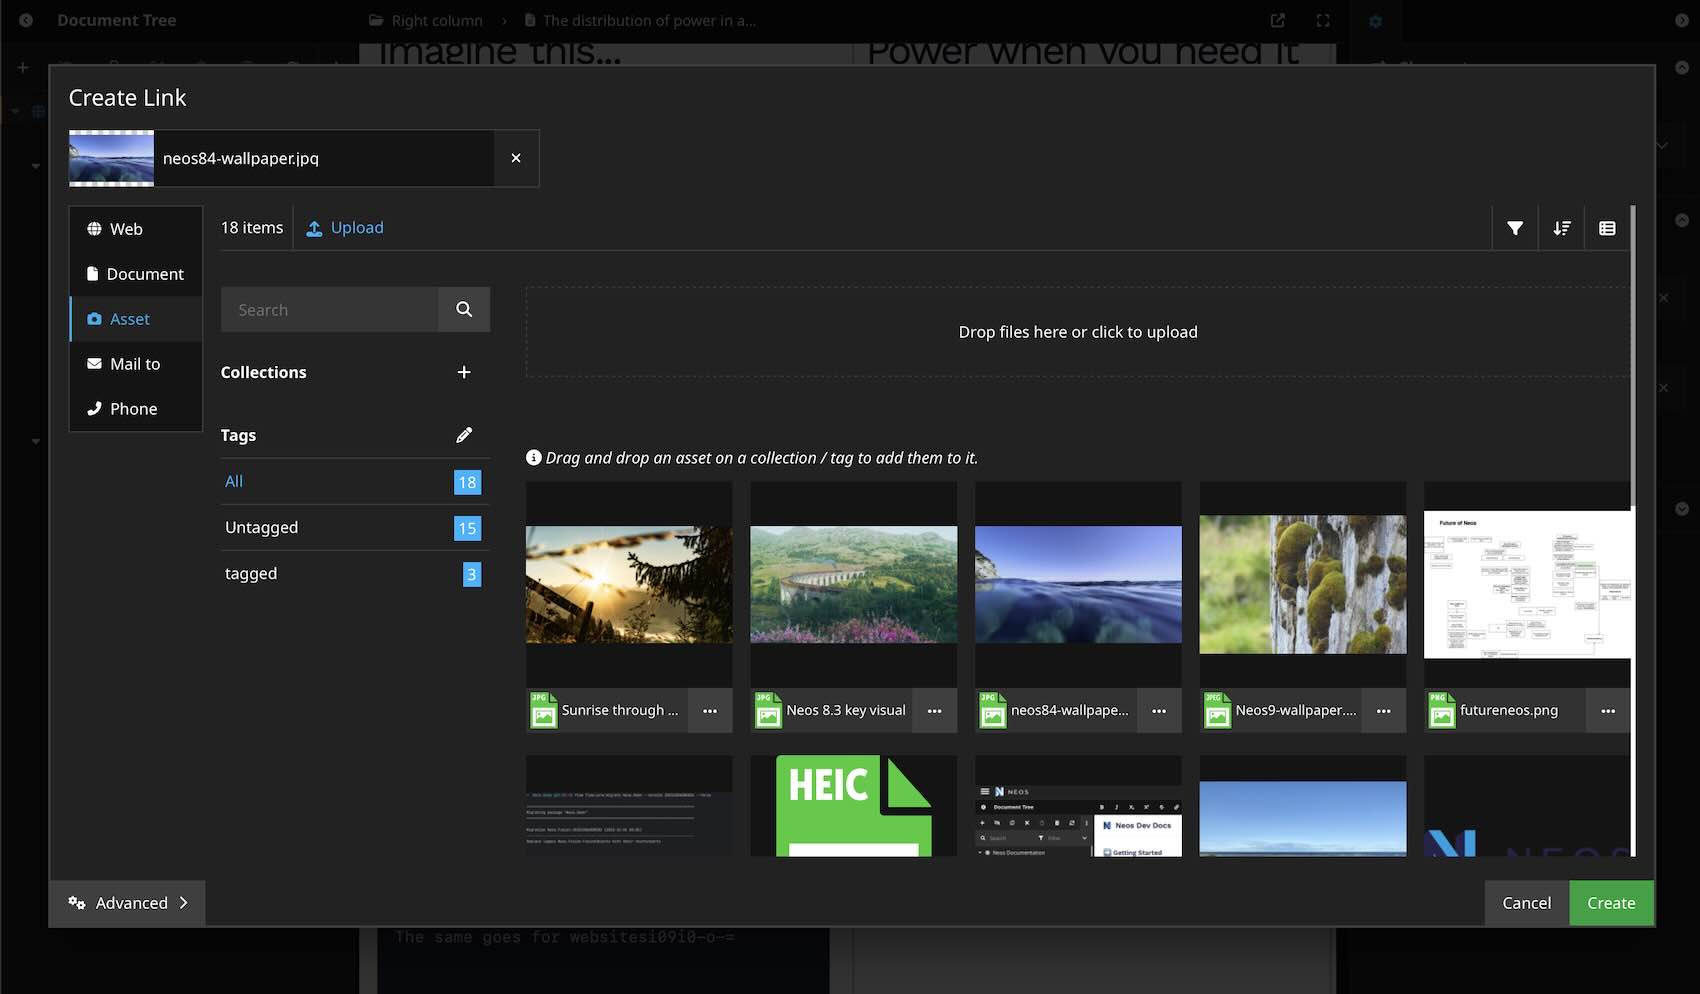Confirm with the Create button

(x=1611, y=902)
